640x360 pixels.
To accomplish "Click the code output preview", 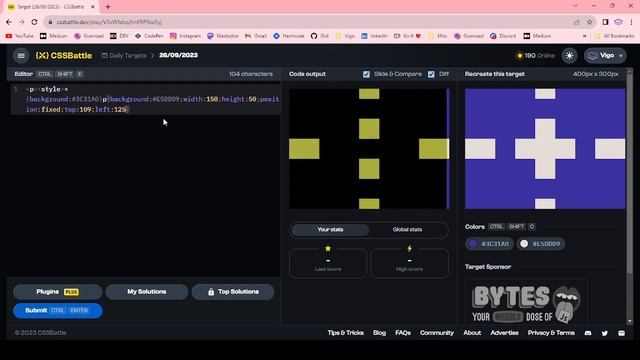I will point(369,149).
